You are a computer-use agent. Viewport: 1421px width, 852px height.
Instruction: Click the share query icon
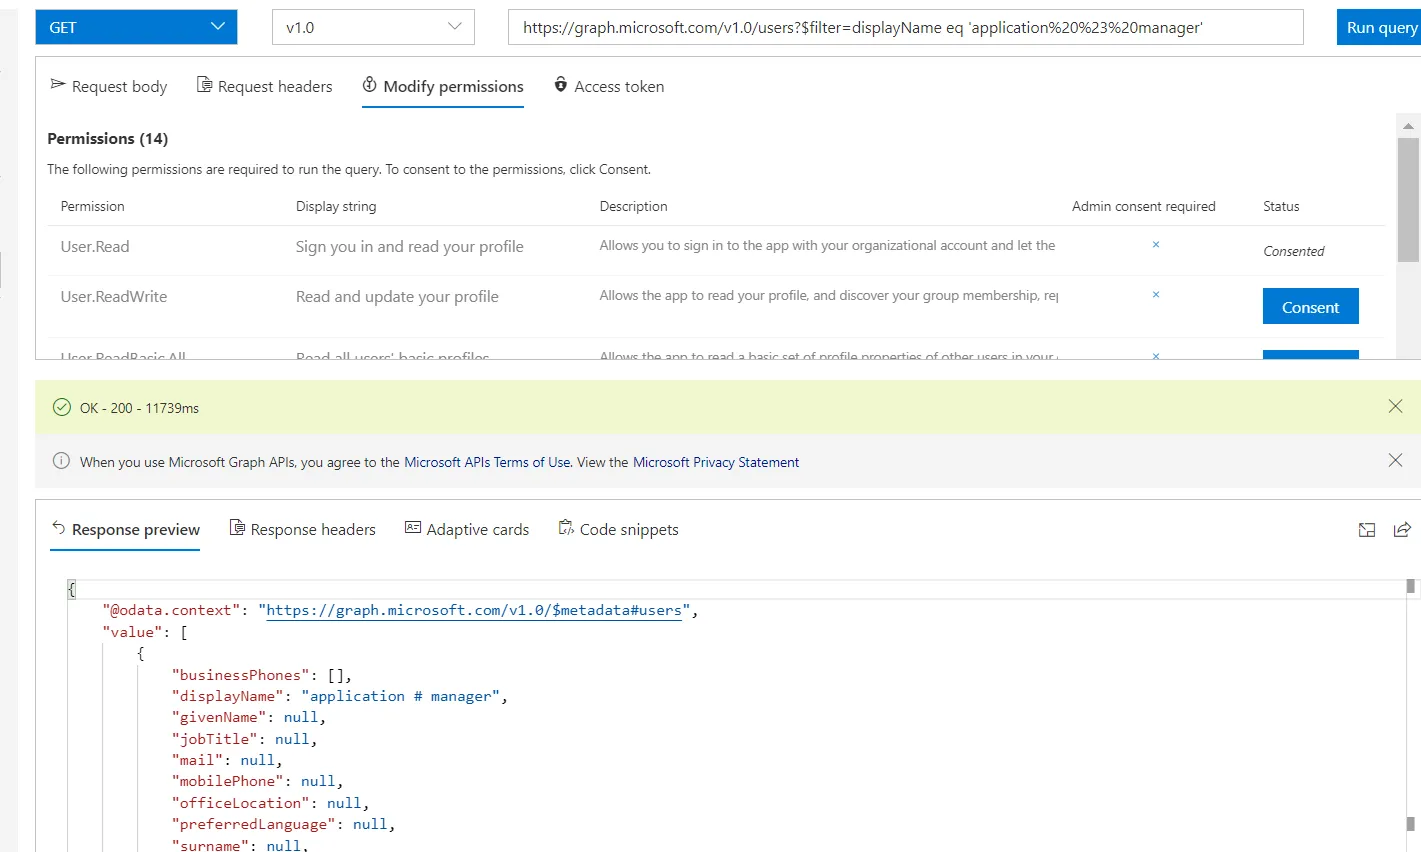(1402, 530)
